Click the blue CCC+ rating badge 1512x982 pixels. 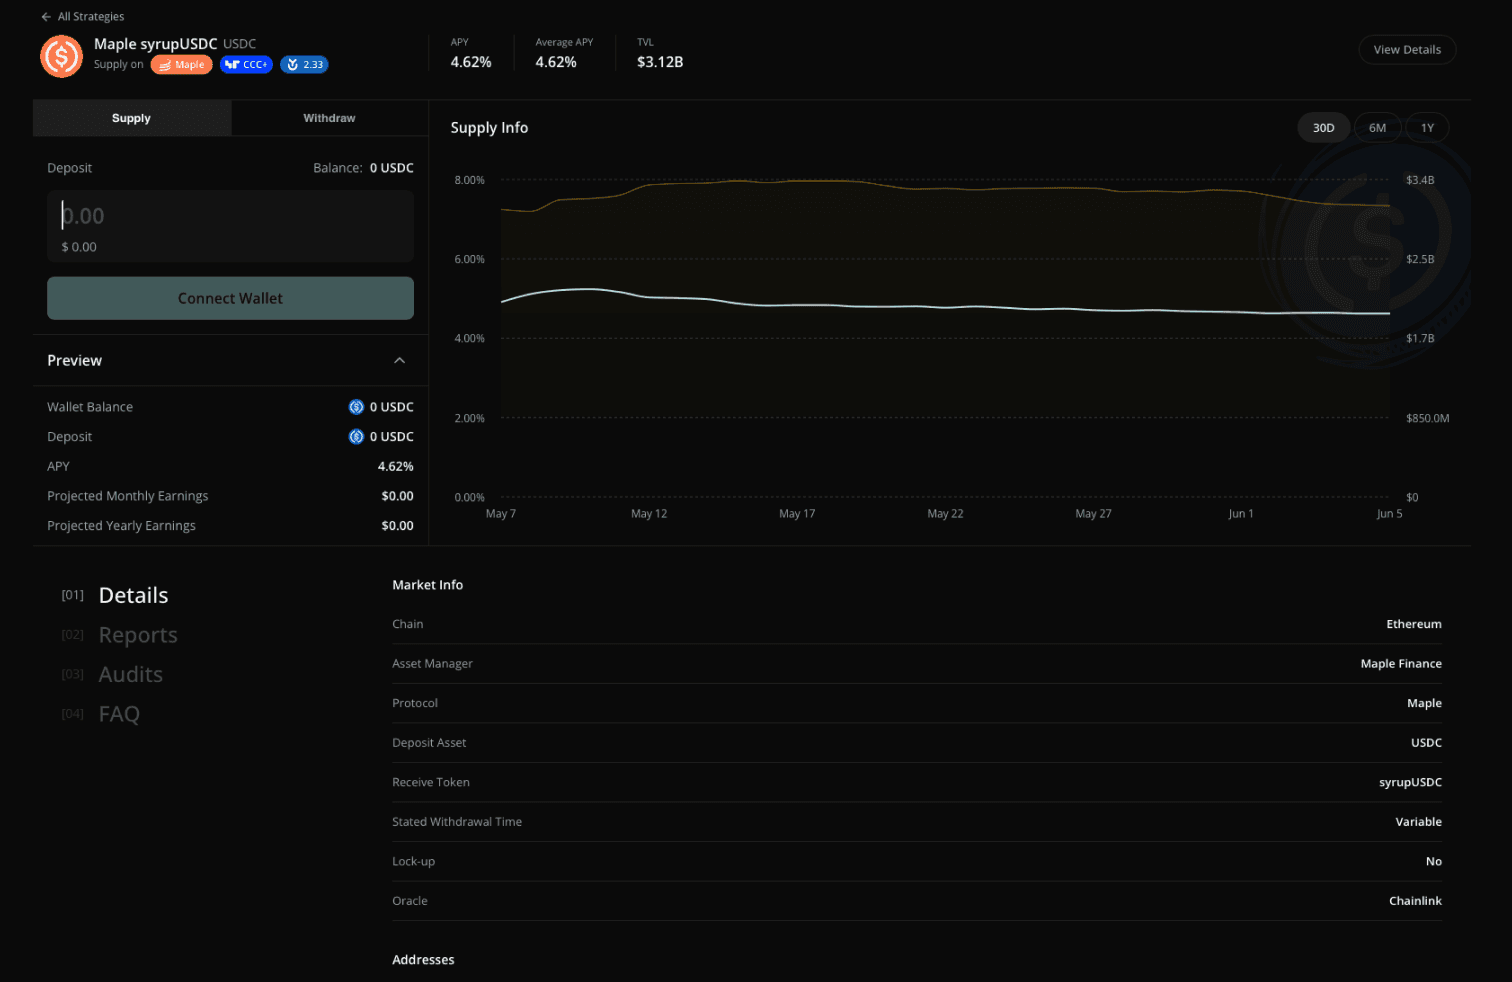[x=246, y=65]
